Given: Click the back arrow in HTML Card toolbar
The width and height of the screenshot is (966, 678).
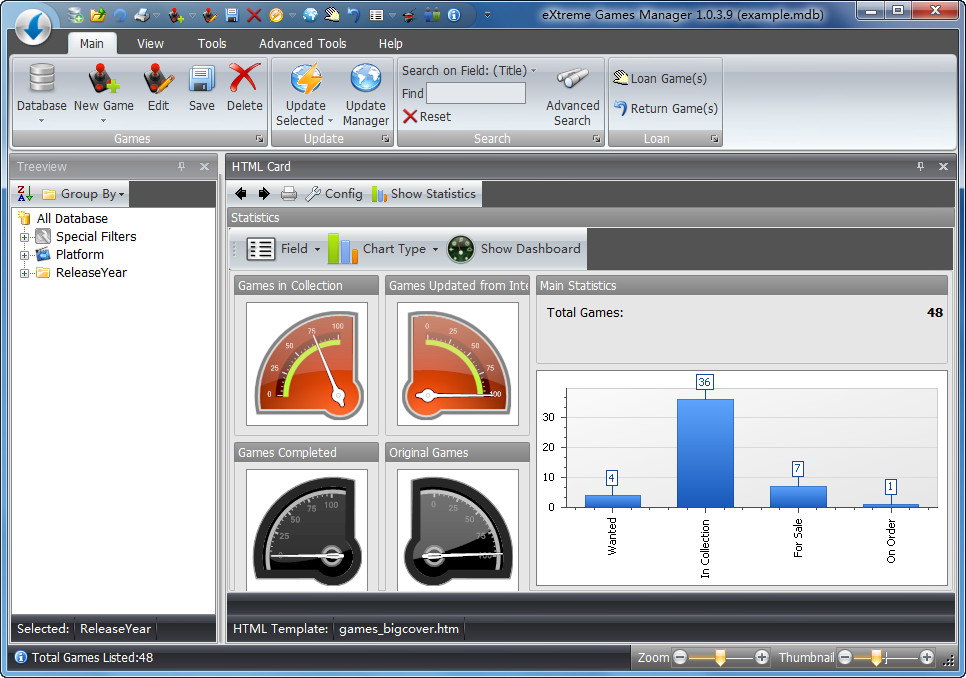Looking at the screenshot, I should pos(241,194).
